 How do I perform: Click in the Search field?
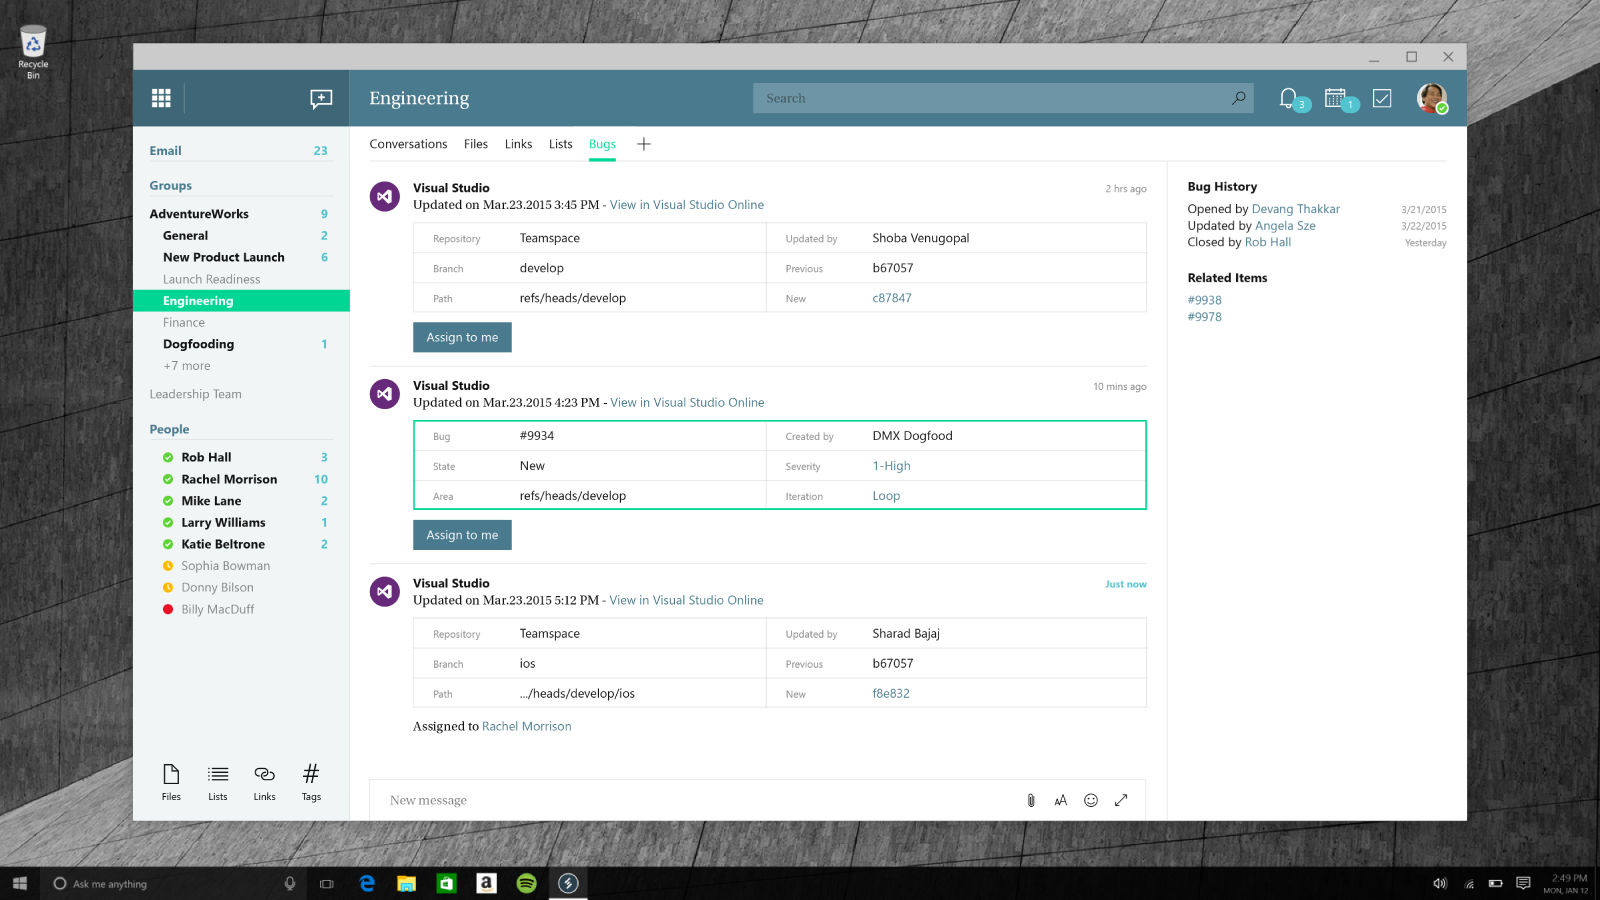(990, 98)
